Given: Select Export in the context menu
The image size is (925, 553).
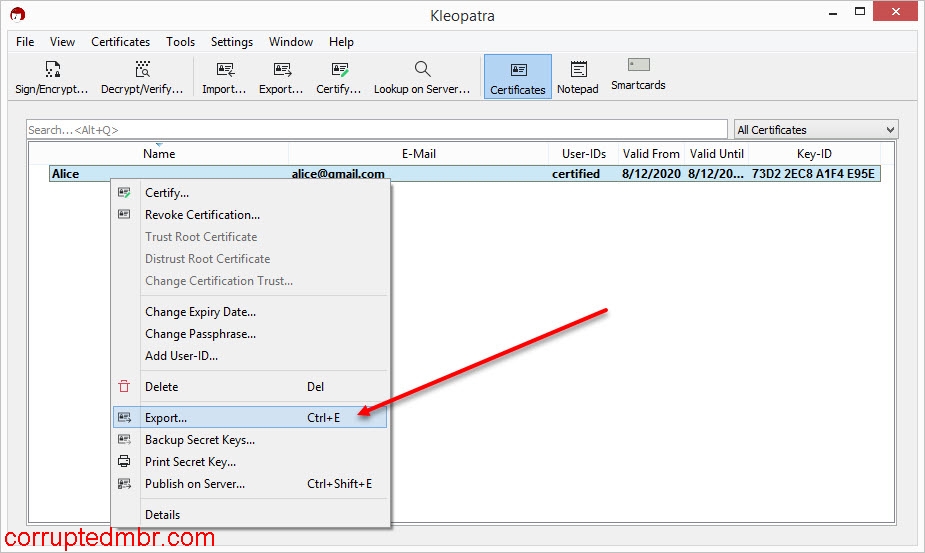Looking at the screenshot, I should 166,417.
